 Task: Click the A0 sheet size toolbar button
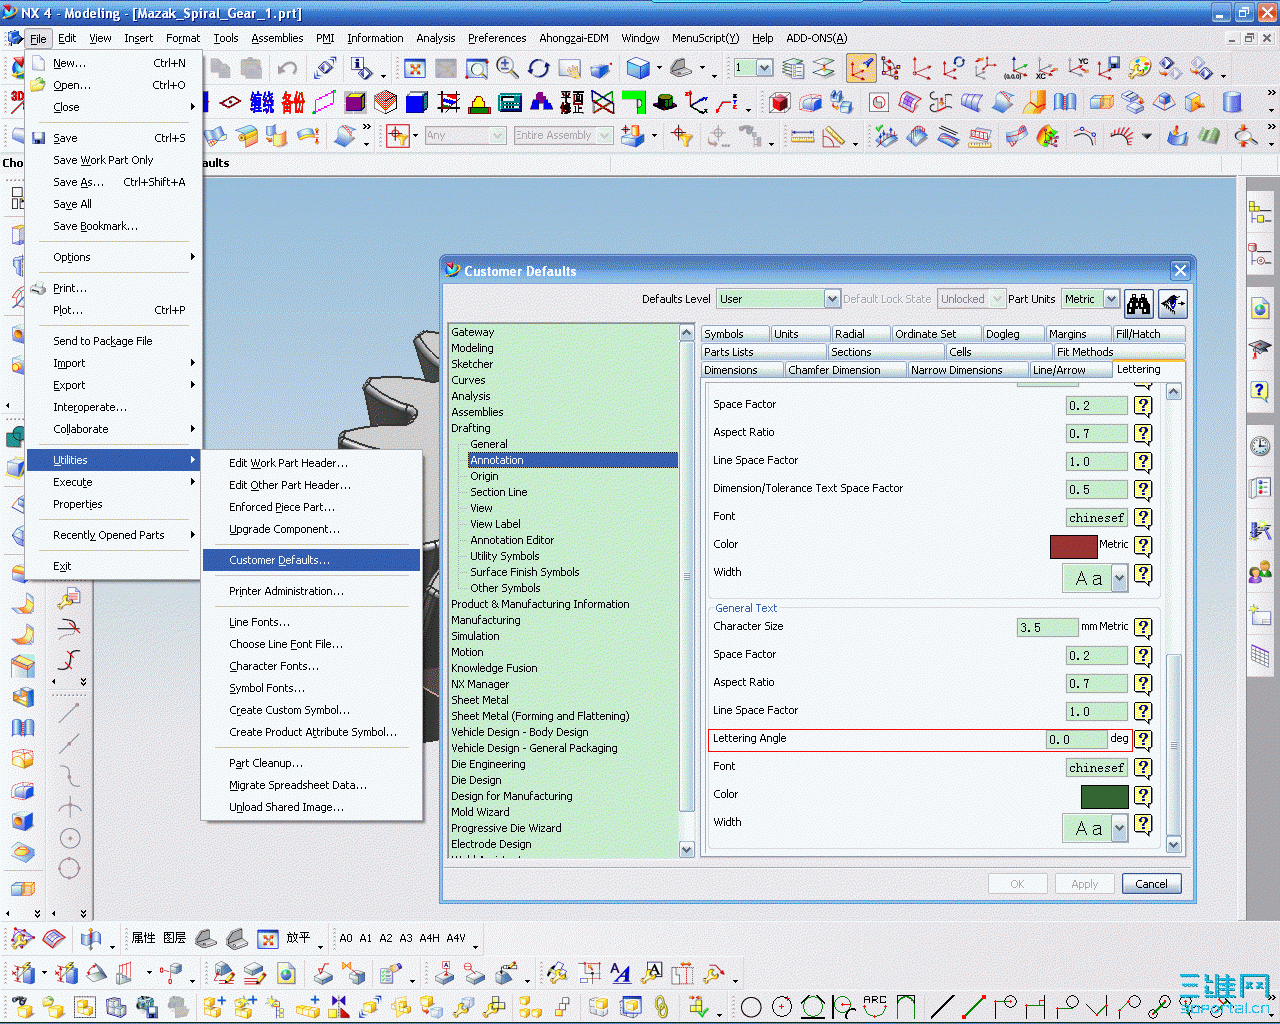[346, 938]
